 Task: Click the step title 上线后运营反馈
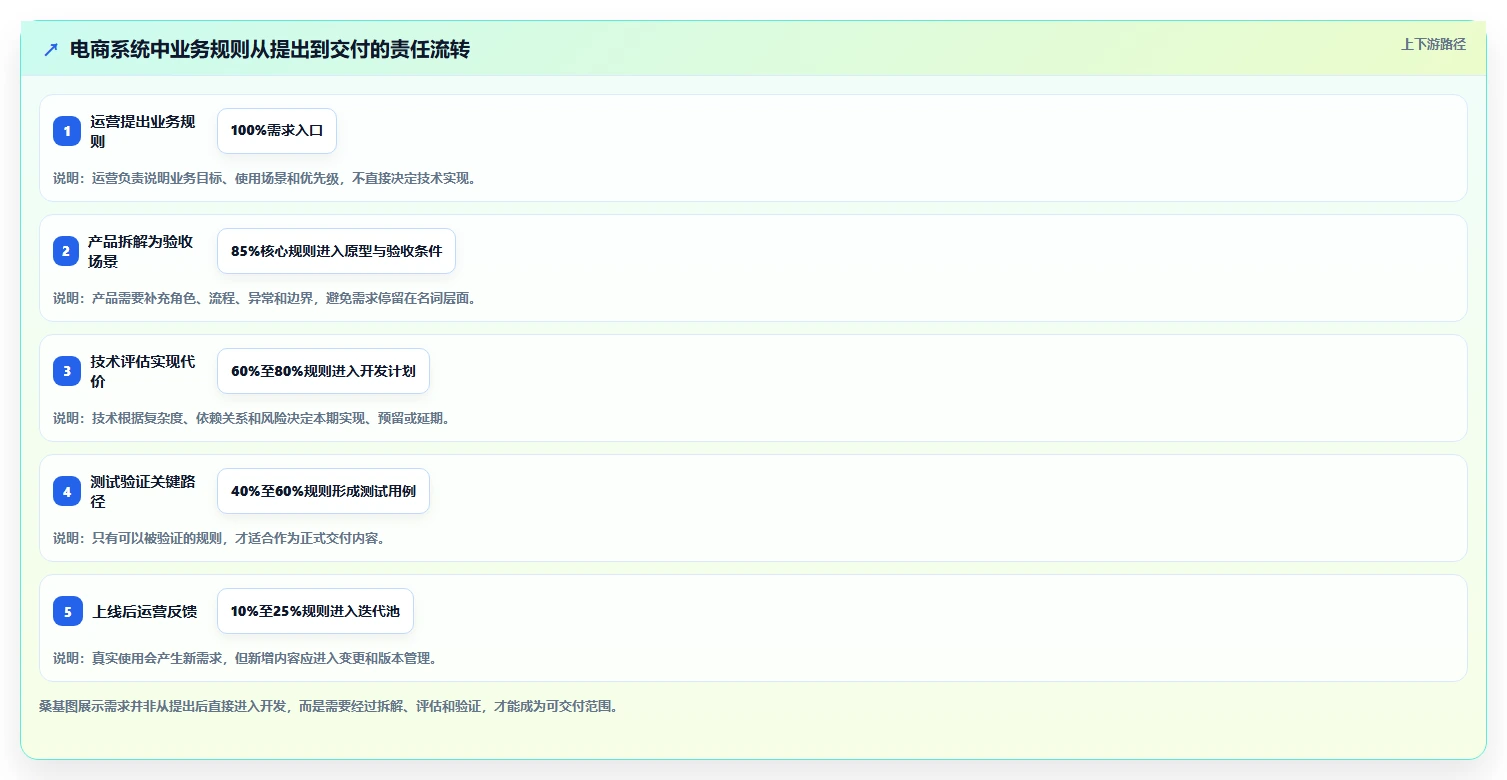point(145,611)
